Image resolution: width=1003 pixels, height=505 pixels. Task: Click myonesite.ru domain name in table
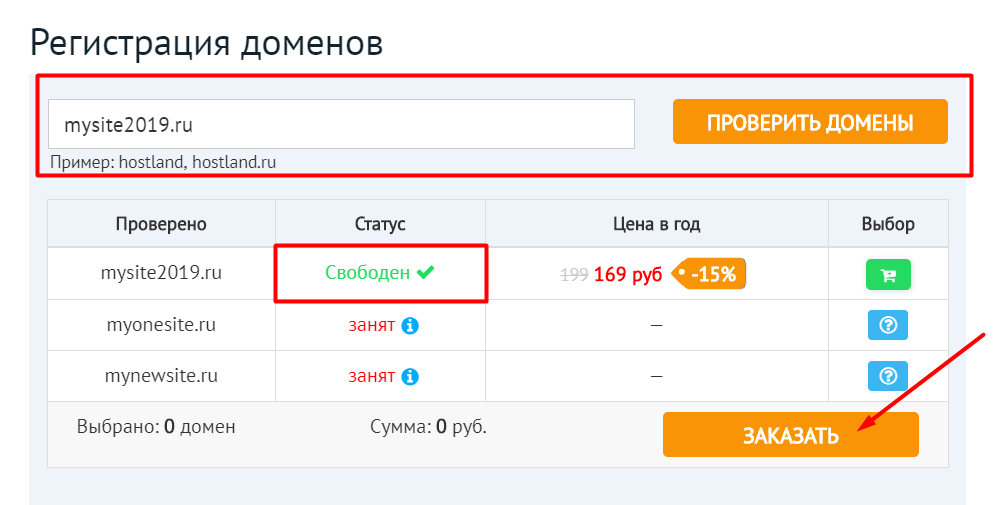coord(161,325)
